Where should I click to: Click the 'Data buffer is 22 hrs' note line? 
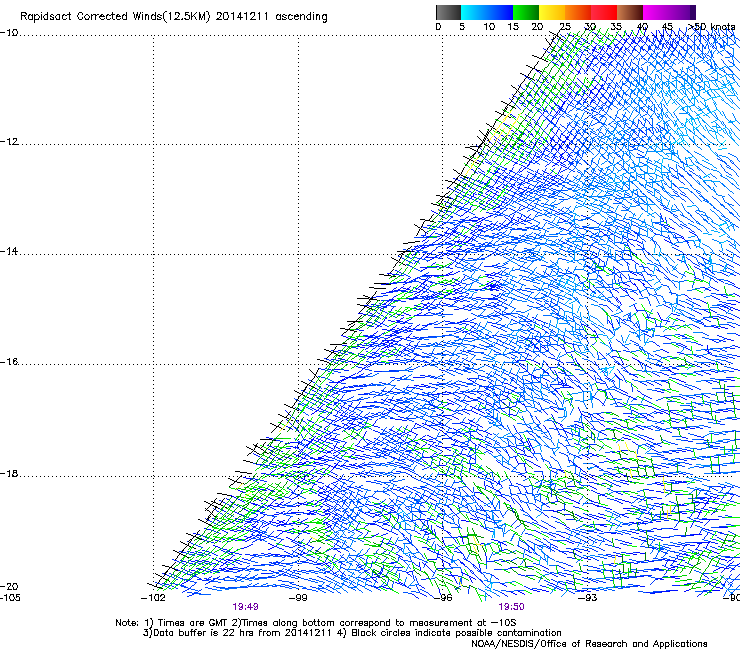pyautogui.click(x=239, y=633)
